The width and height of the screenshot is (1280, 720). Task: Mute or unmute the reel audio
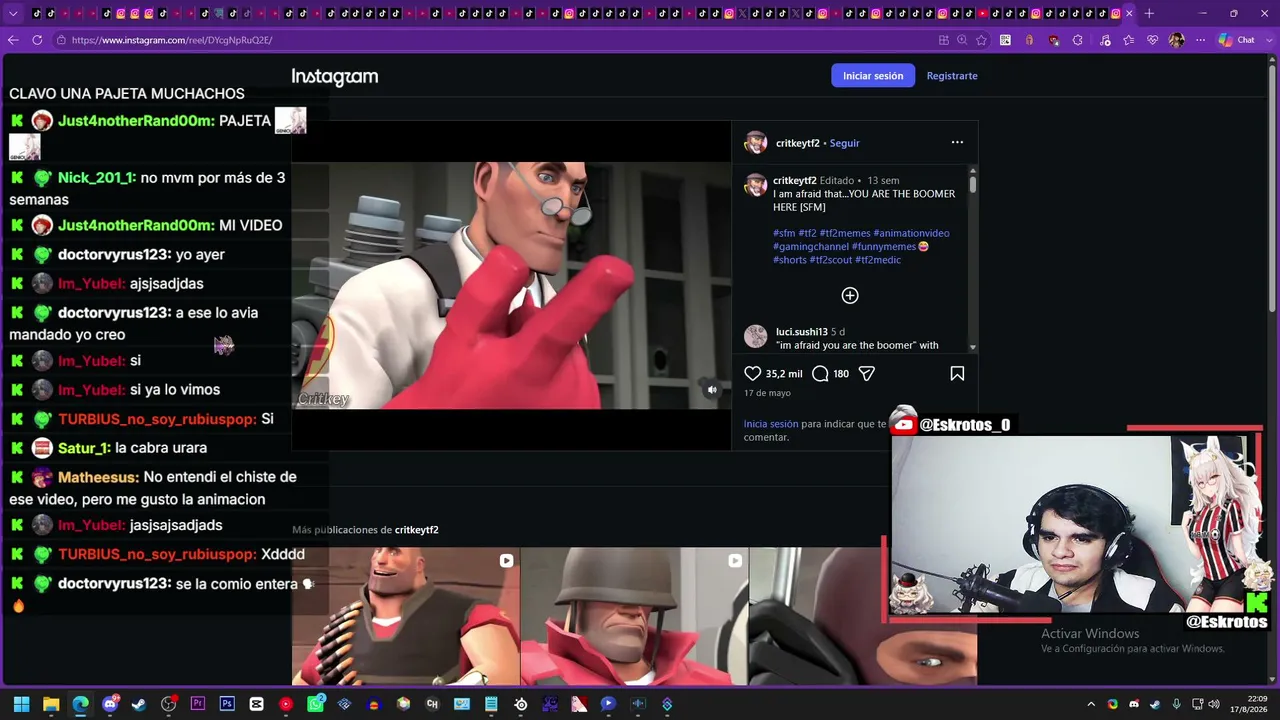[x=712, y=390]
